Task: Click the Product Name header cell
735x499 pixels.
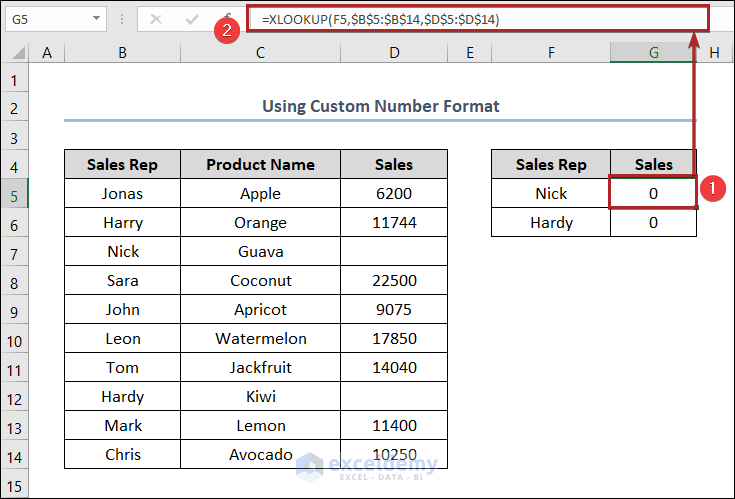Action: coord(260,165)
